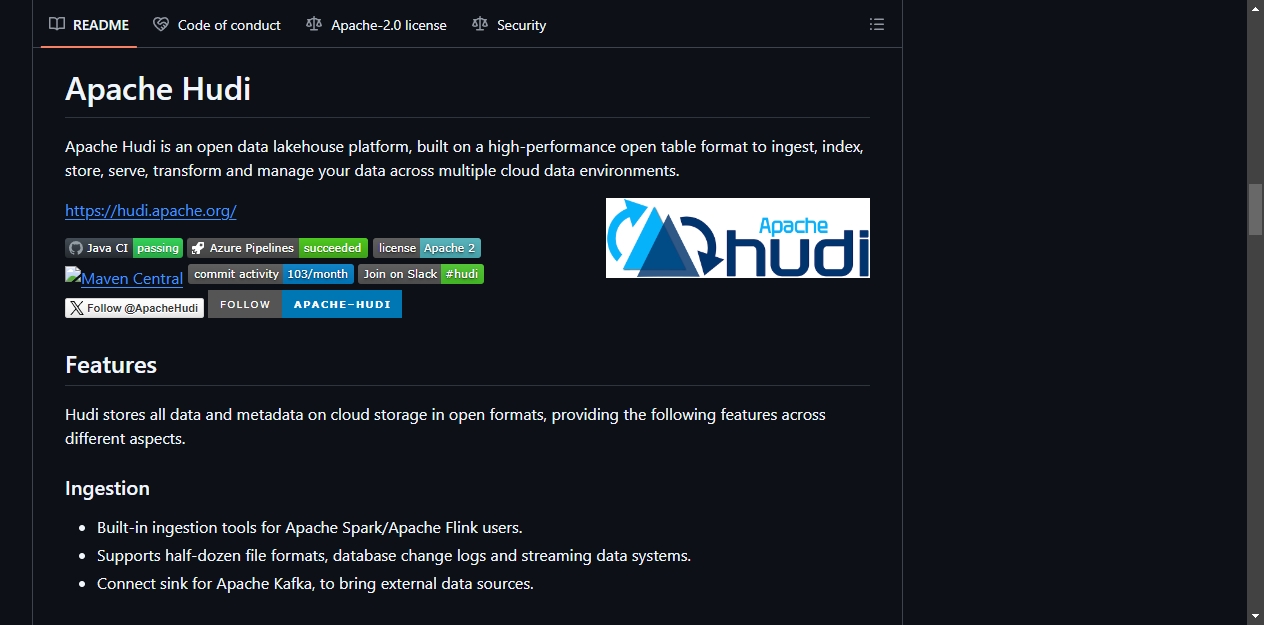The image size is (1264, 625).
Task: Click the 'Supports half-dozen file formats' bullet
Action: [x=394, y=555]
